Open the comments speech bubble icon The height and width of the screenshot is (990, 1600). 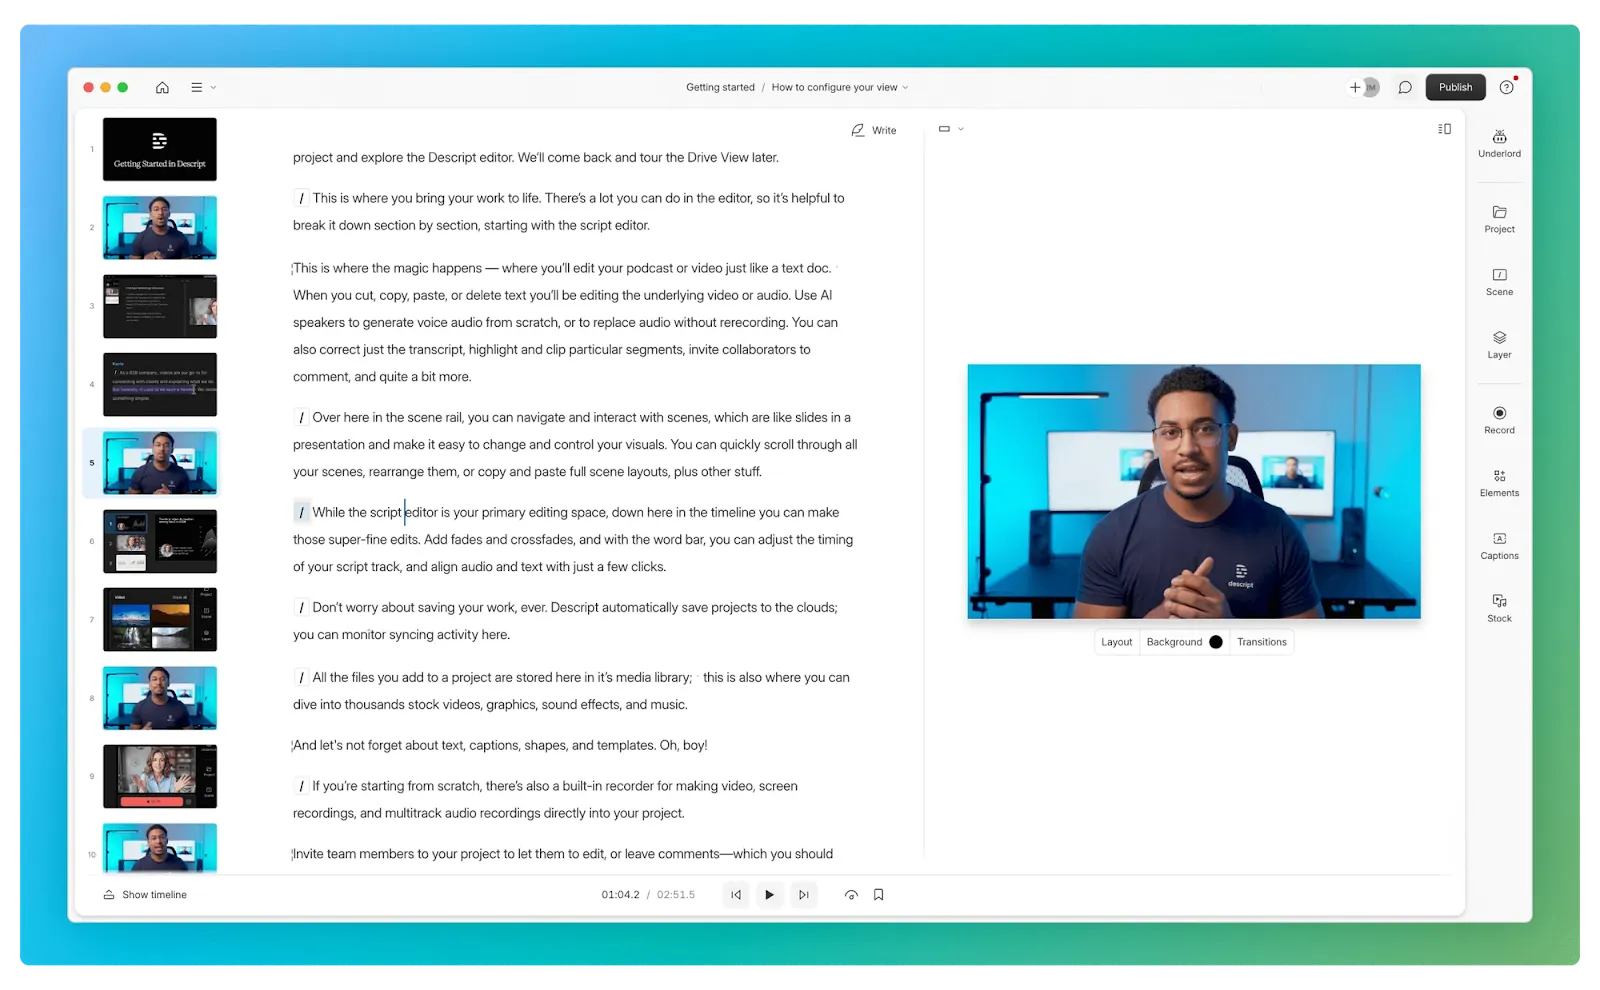pyautogui.click(x=1405, y=87)
